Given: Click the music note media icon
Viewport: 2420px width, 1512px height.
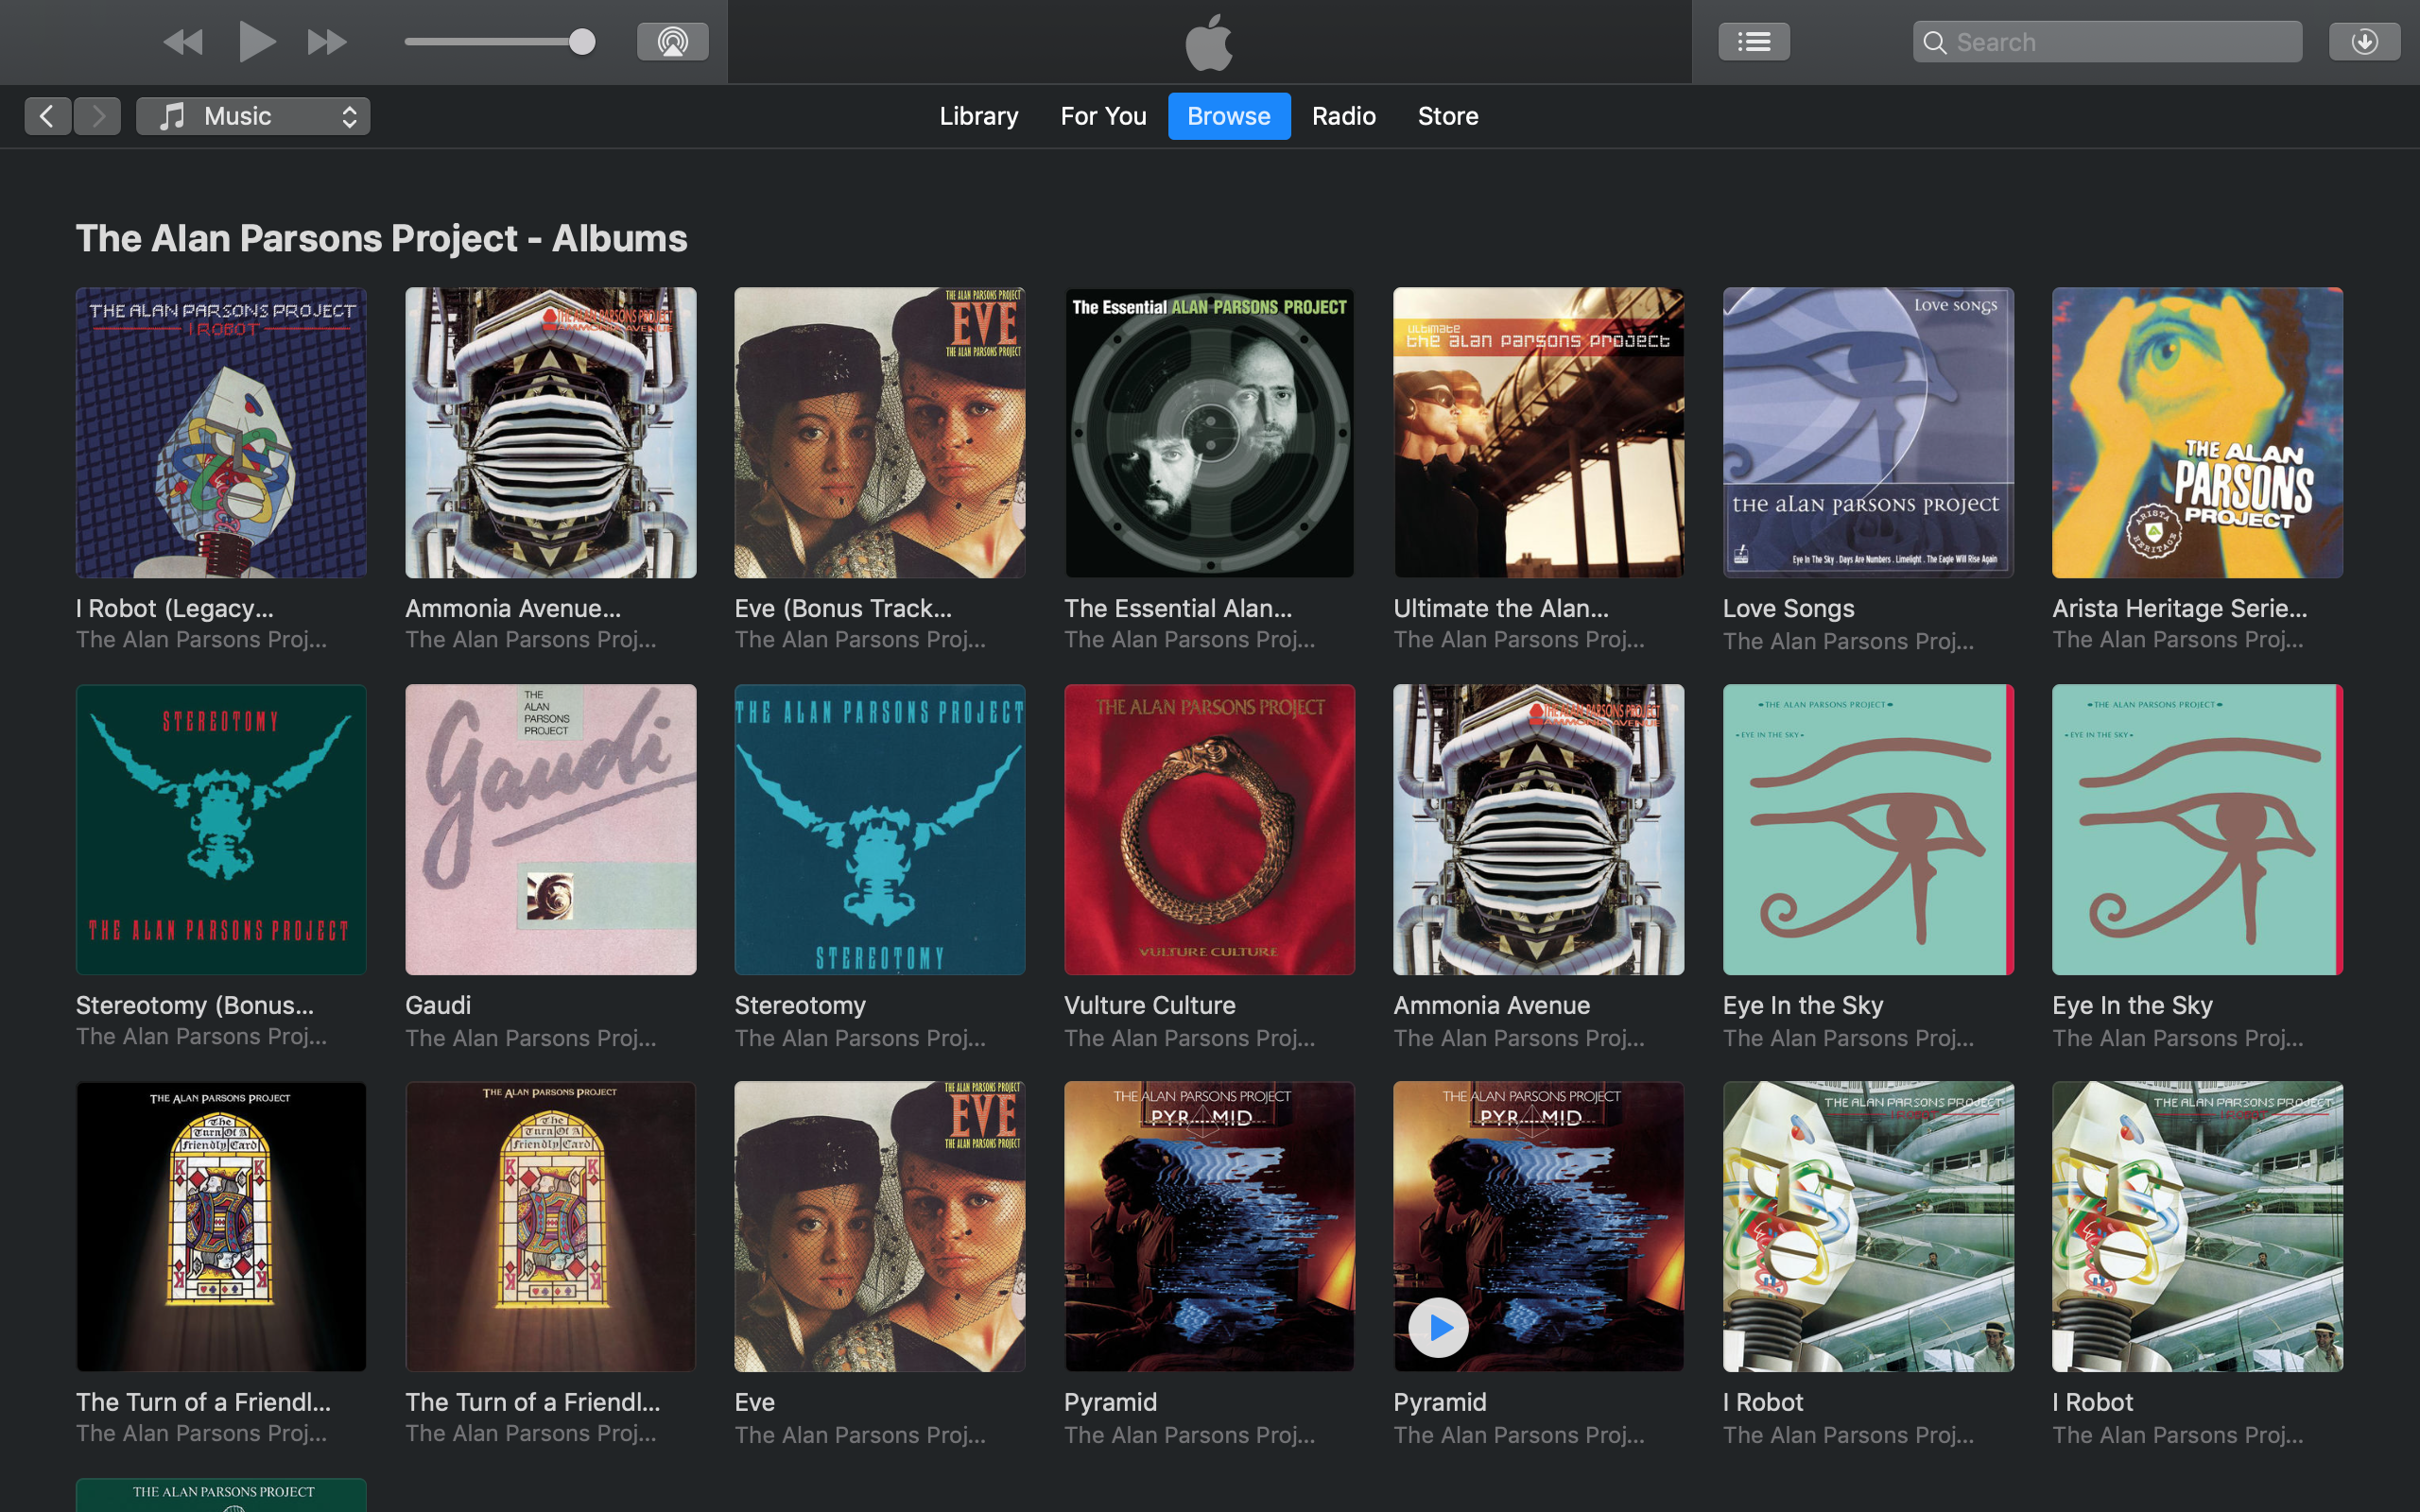Looking at the screenshot, I should (173, 116).
